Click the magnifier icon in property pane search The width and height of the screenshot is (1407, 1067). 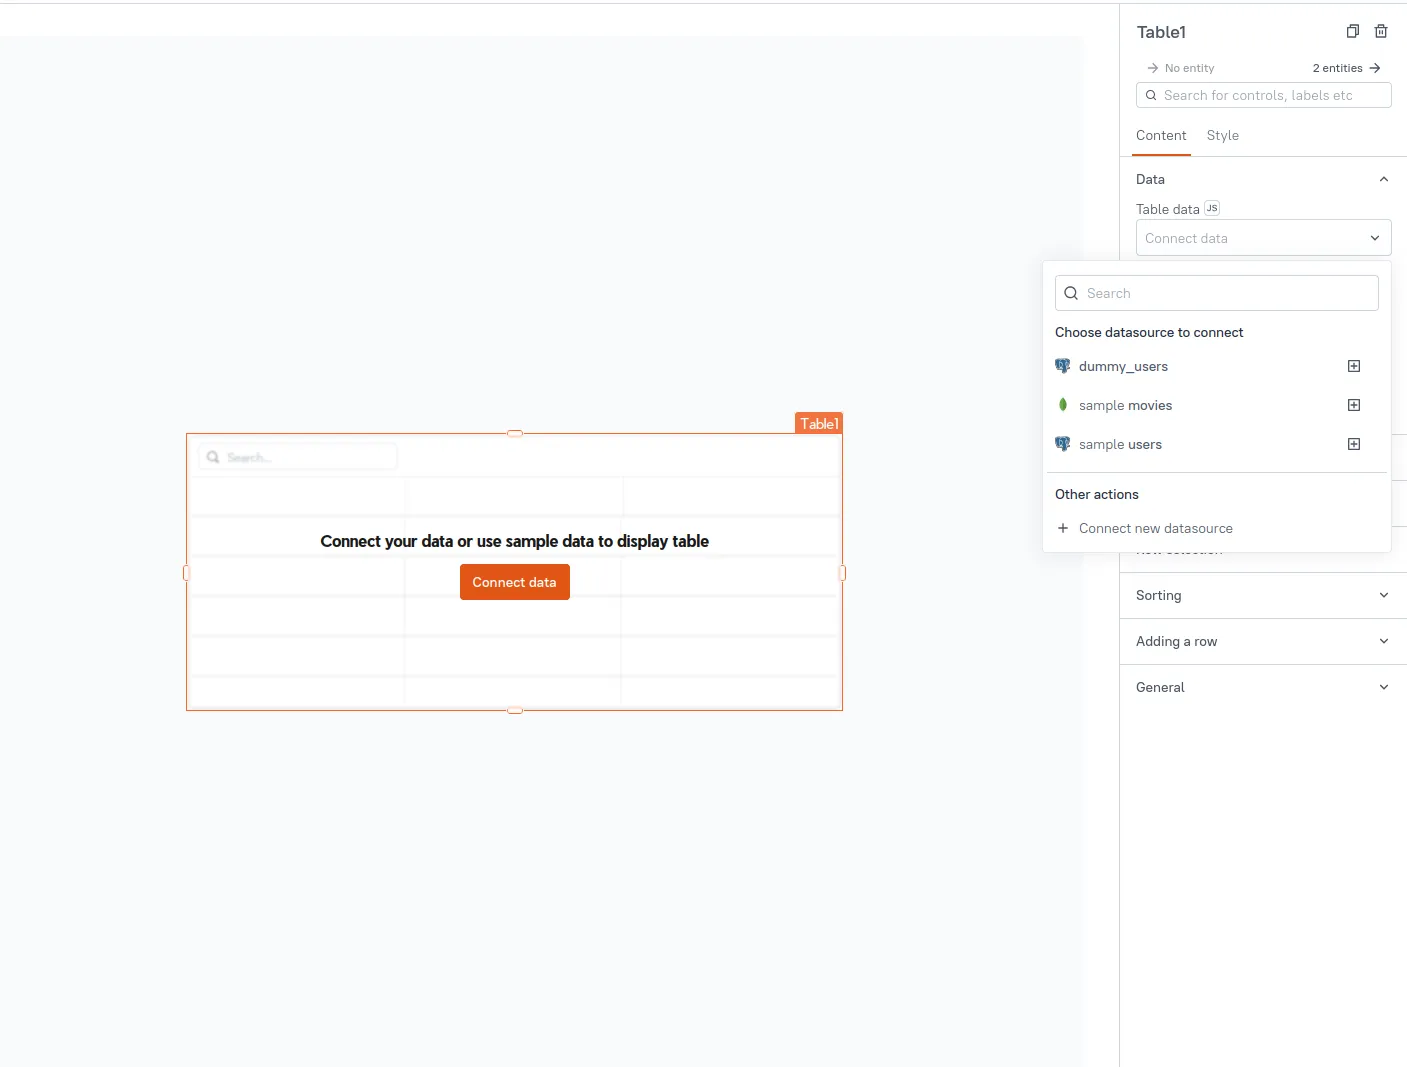[x=1151, y=95]
